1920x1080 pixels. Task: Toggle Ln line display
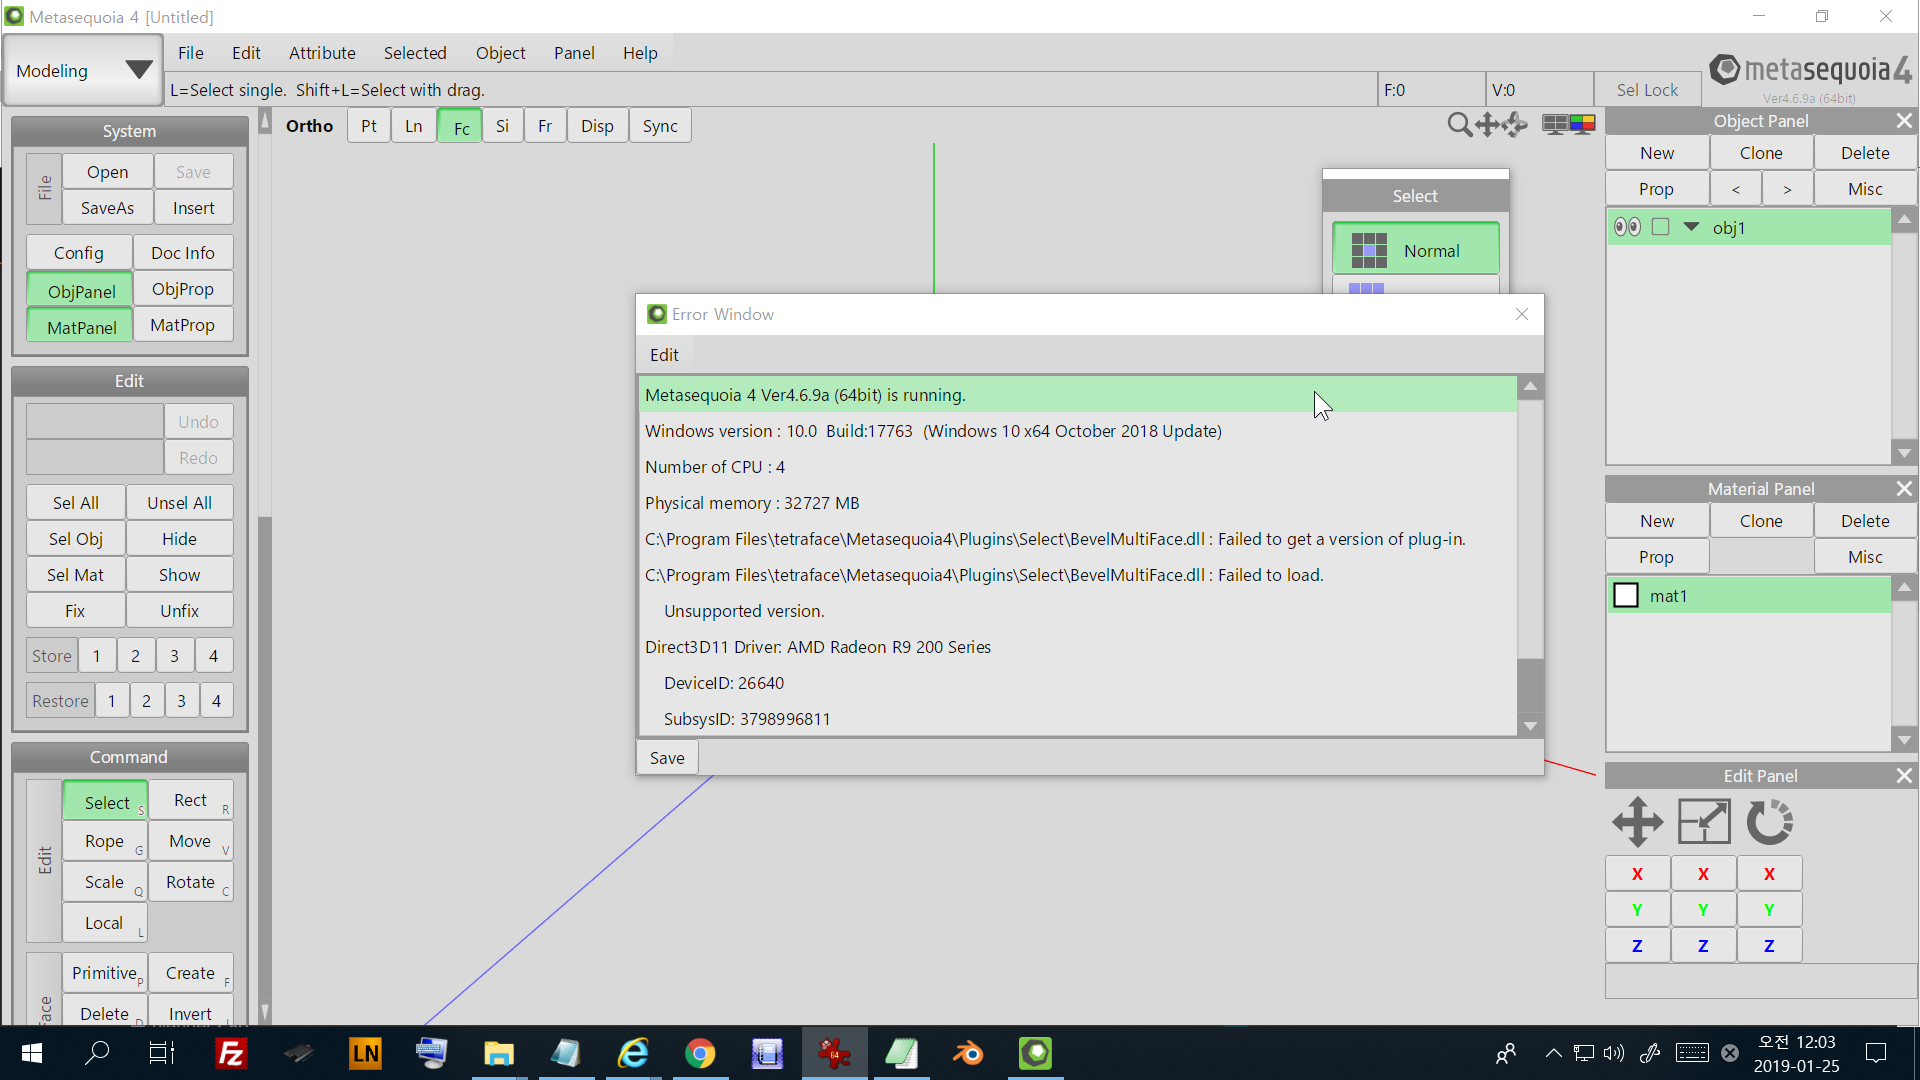pos(414,126)
